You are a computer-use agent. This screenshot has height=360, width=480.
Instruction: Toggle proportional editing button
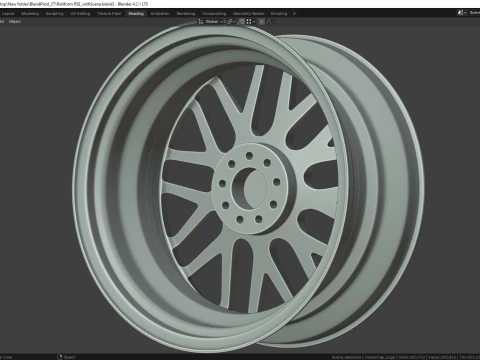click(262, 22)
